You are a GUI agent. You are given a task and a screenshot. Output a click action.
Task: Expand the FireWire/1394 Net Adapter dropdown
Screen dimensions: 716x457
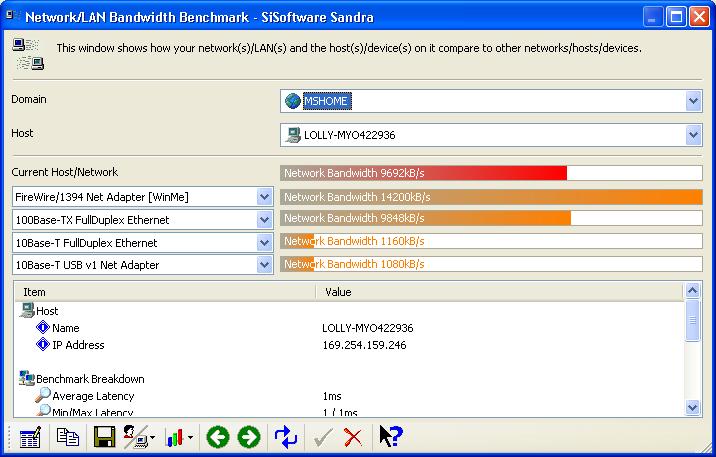[264, 197]
